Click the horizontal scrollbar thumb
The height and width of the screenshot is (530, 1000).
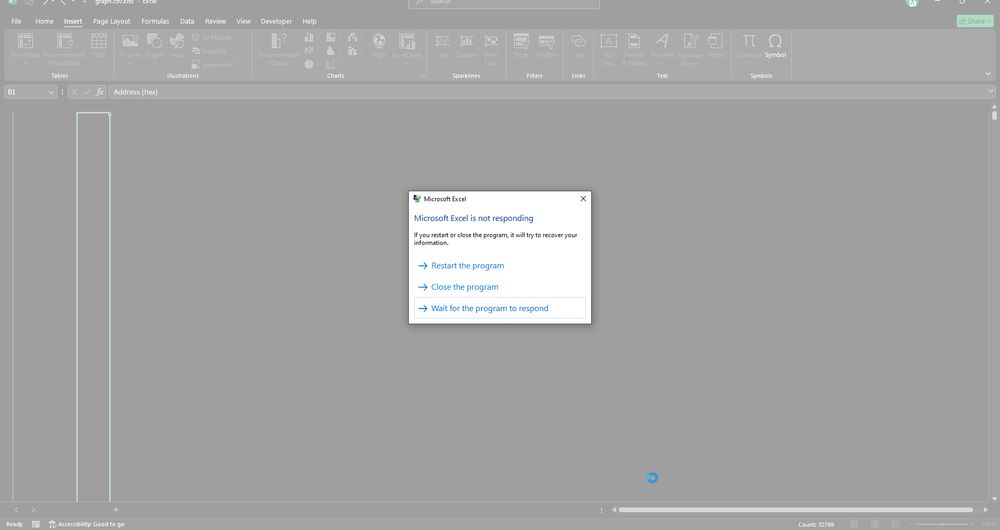click(795, 510)
